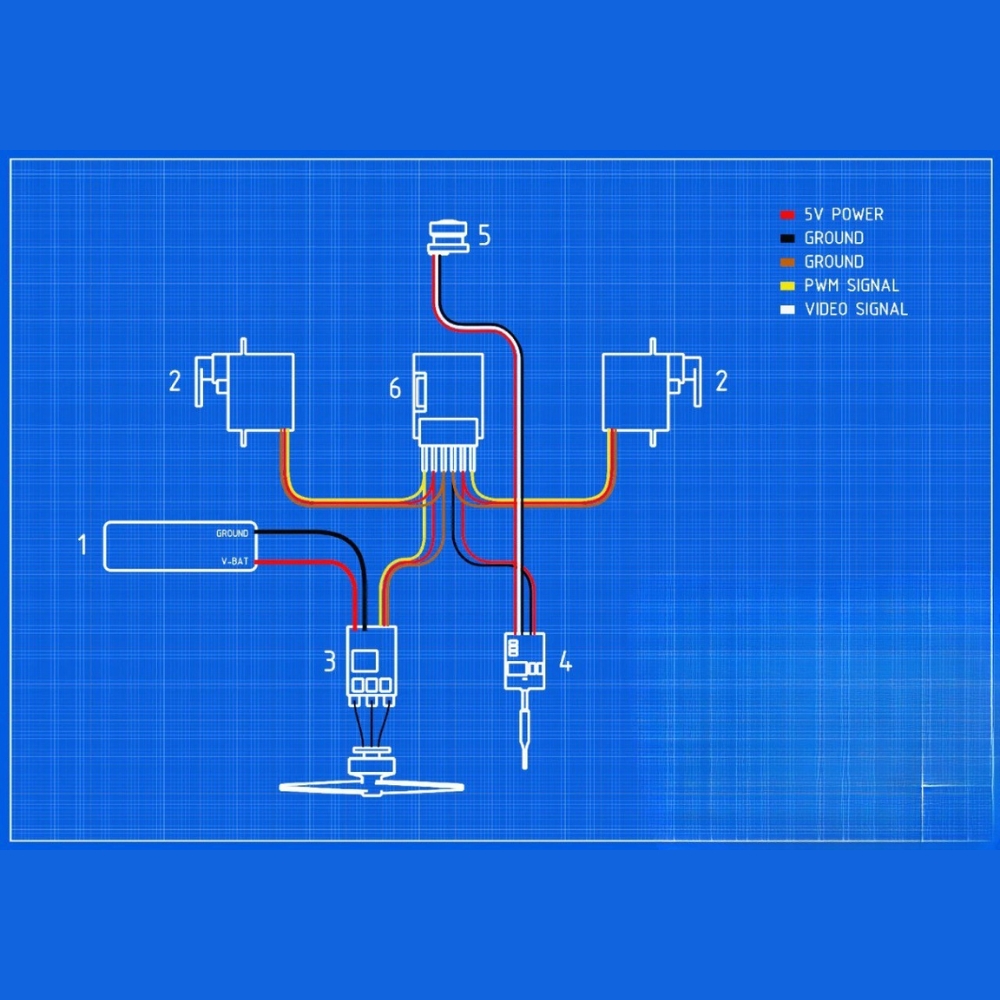
Task: Click the battery component labeled 1
Action: coord(180,547)
